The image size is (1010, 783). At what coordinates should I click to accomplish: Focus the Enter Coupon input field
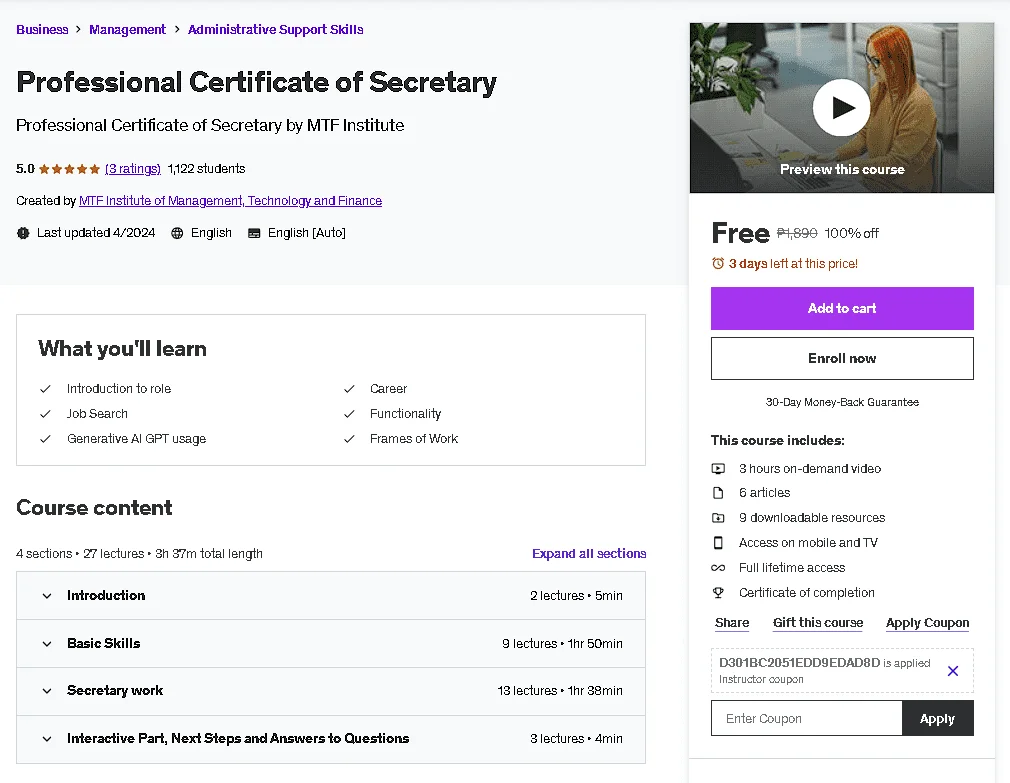point(806,719)
